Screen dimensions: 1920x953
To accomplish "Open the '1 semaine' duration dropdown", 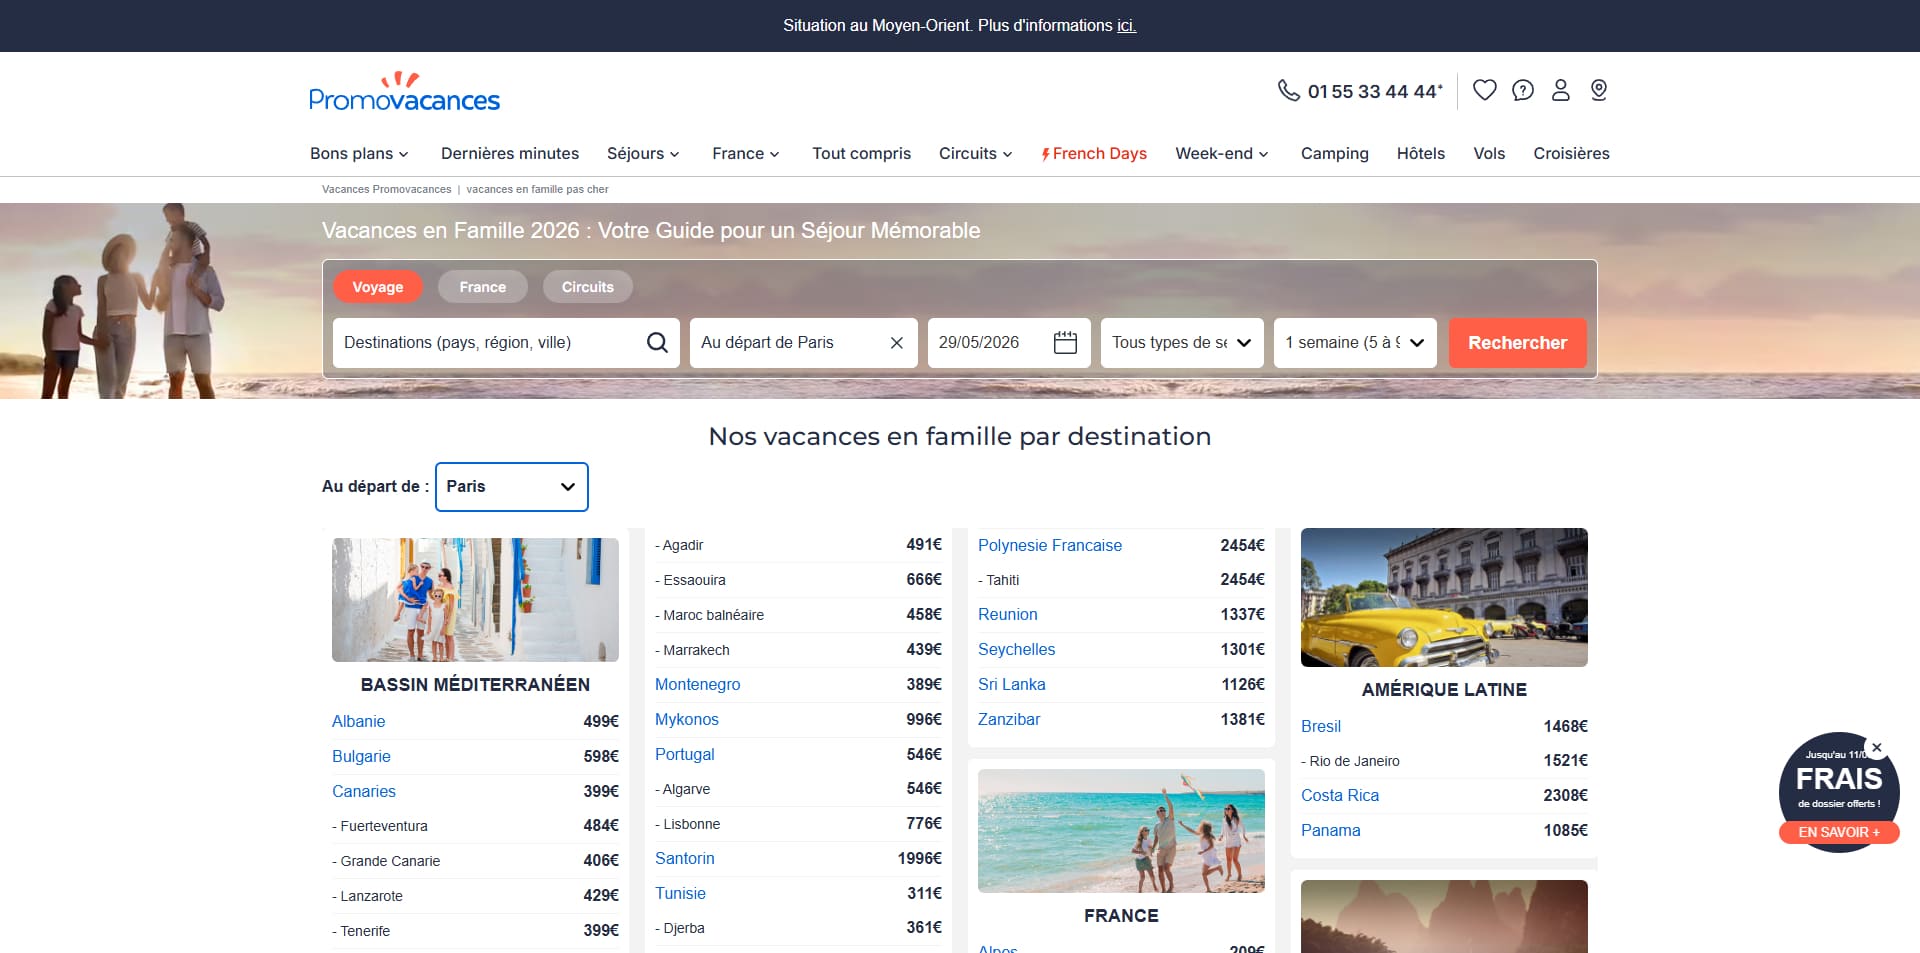I will click(1355, 343).
